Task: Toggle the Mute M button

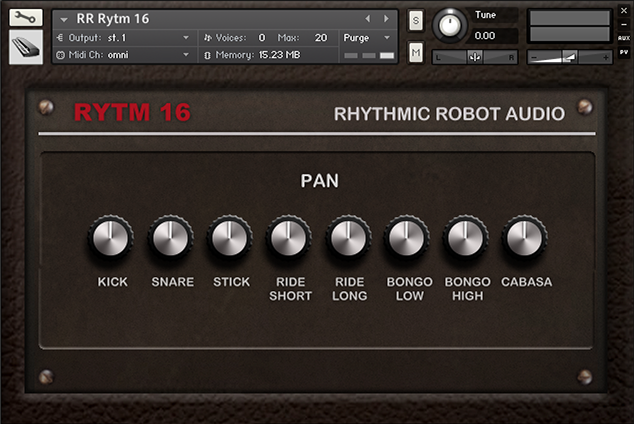Action: (x=416, y=52)
